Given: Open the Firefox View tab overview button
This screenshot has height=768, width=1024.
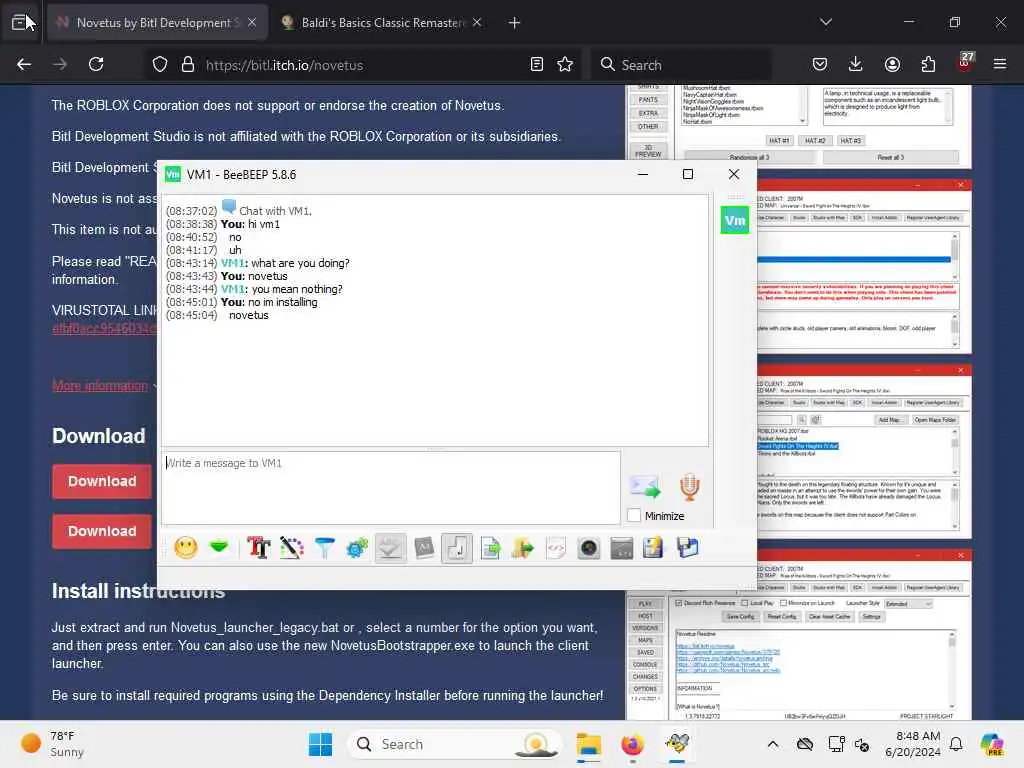Looking at the screenshot, I should click(20, 23).
